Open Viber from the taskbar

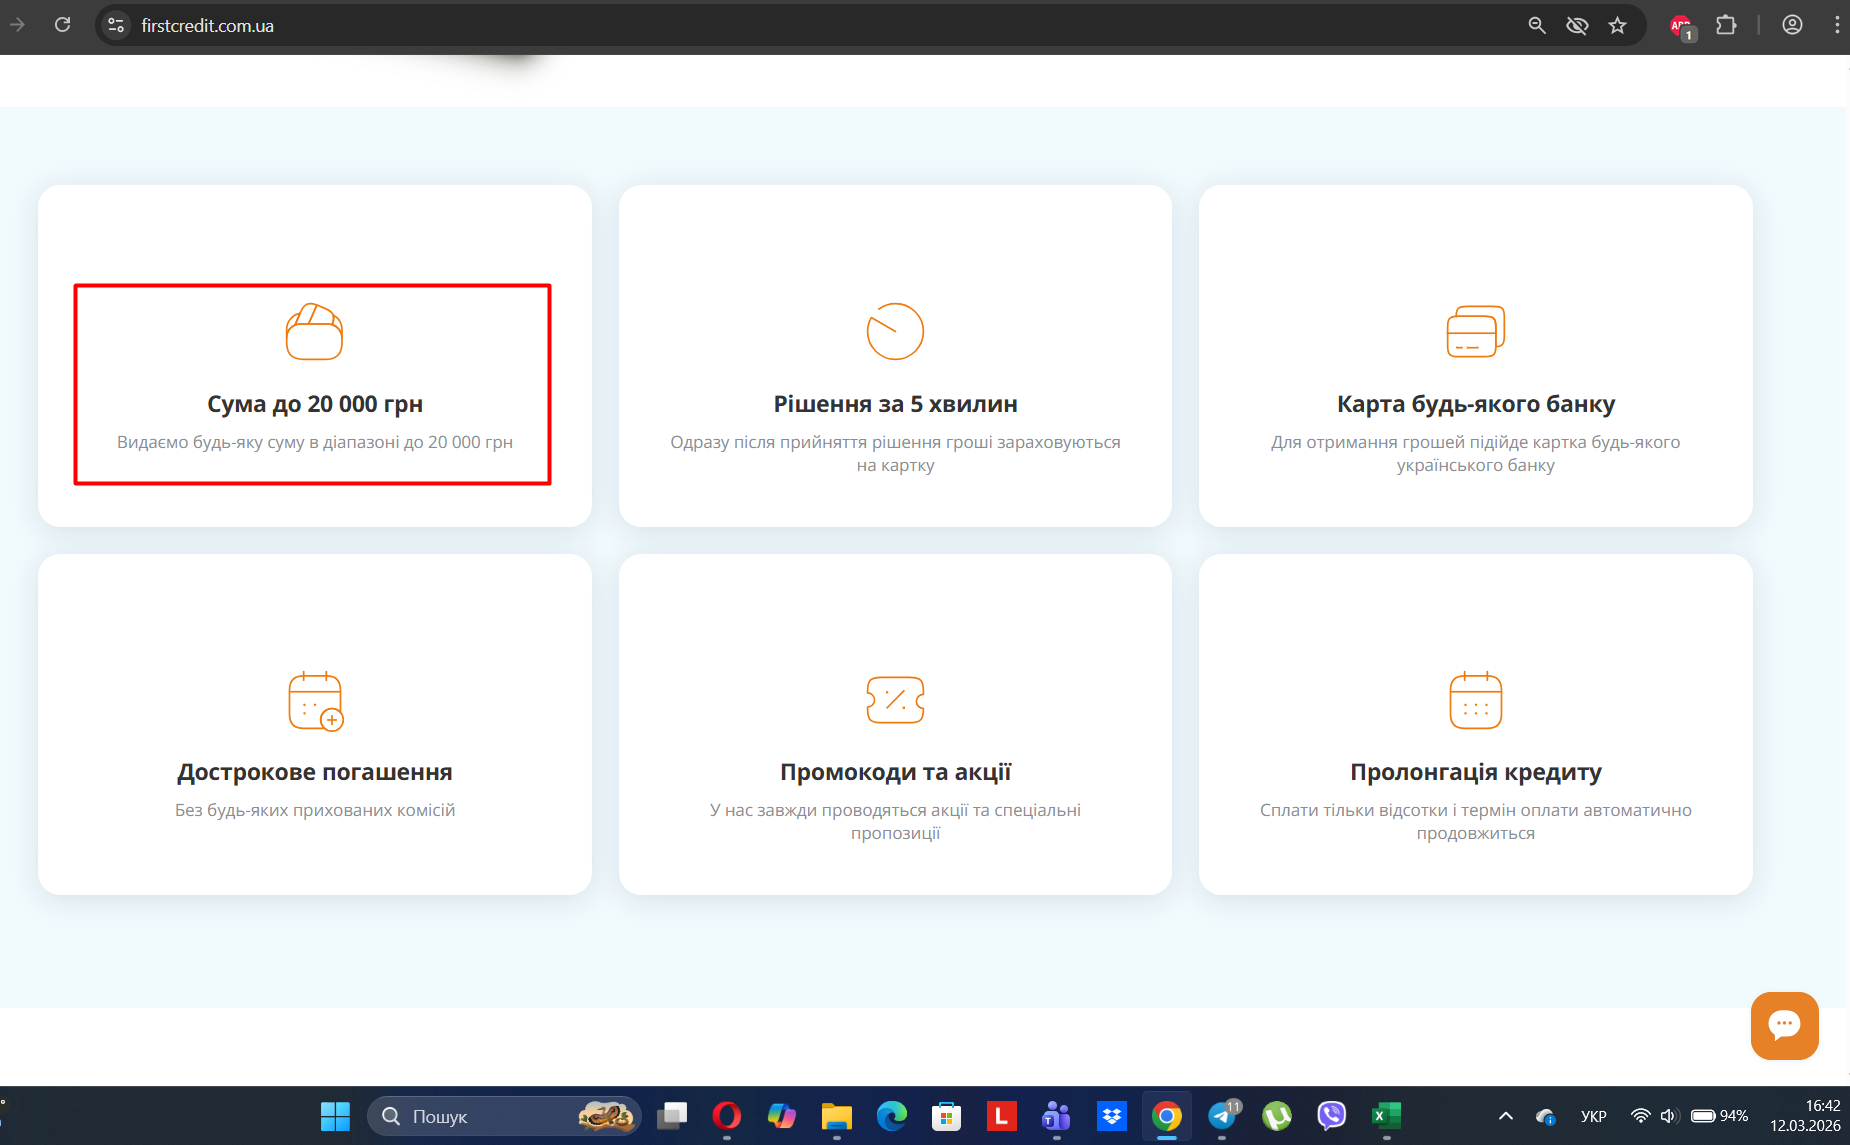pos(1332,1116)
